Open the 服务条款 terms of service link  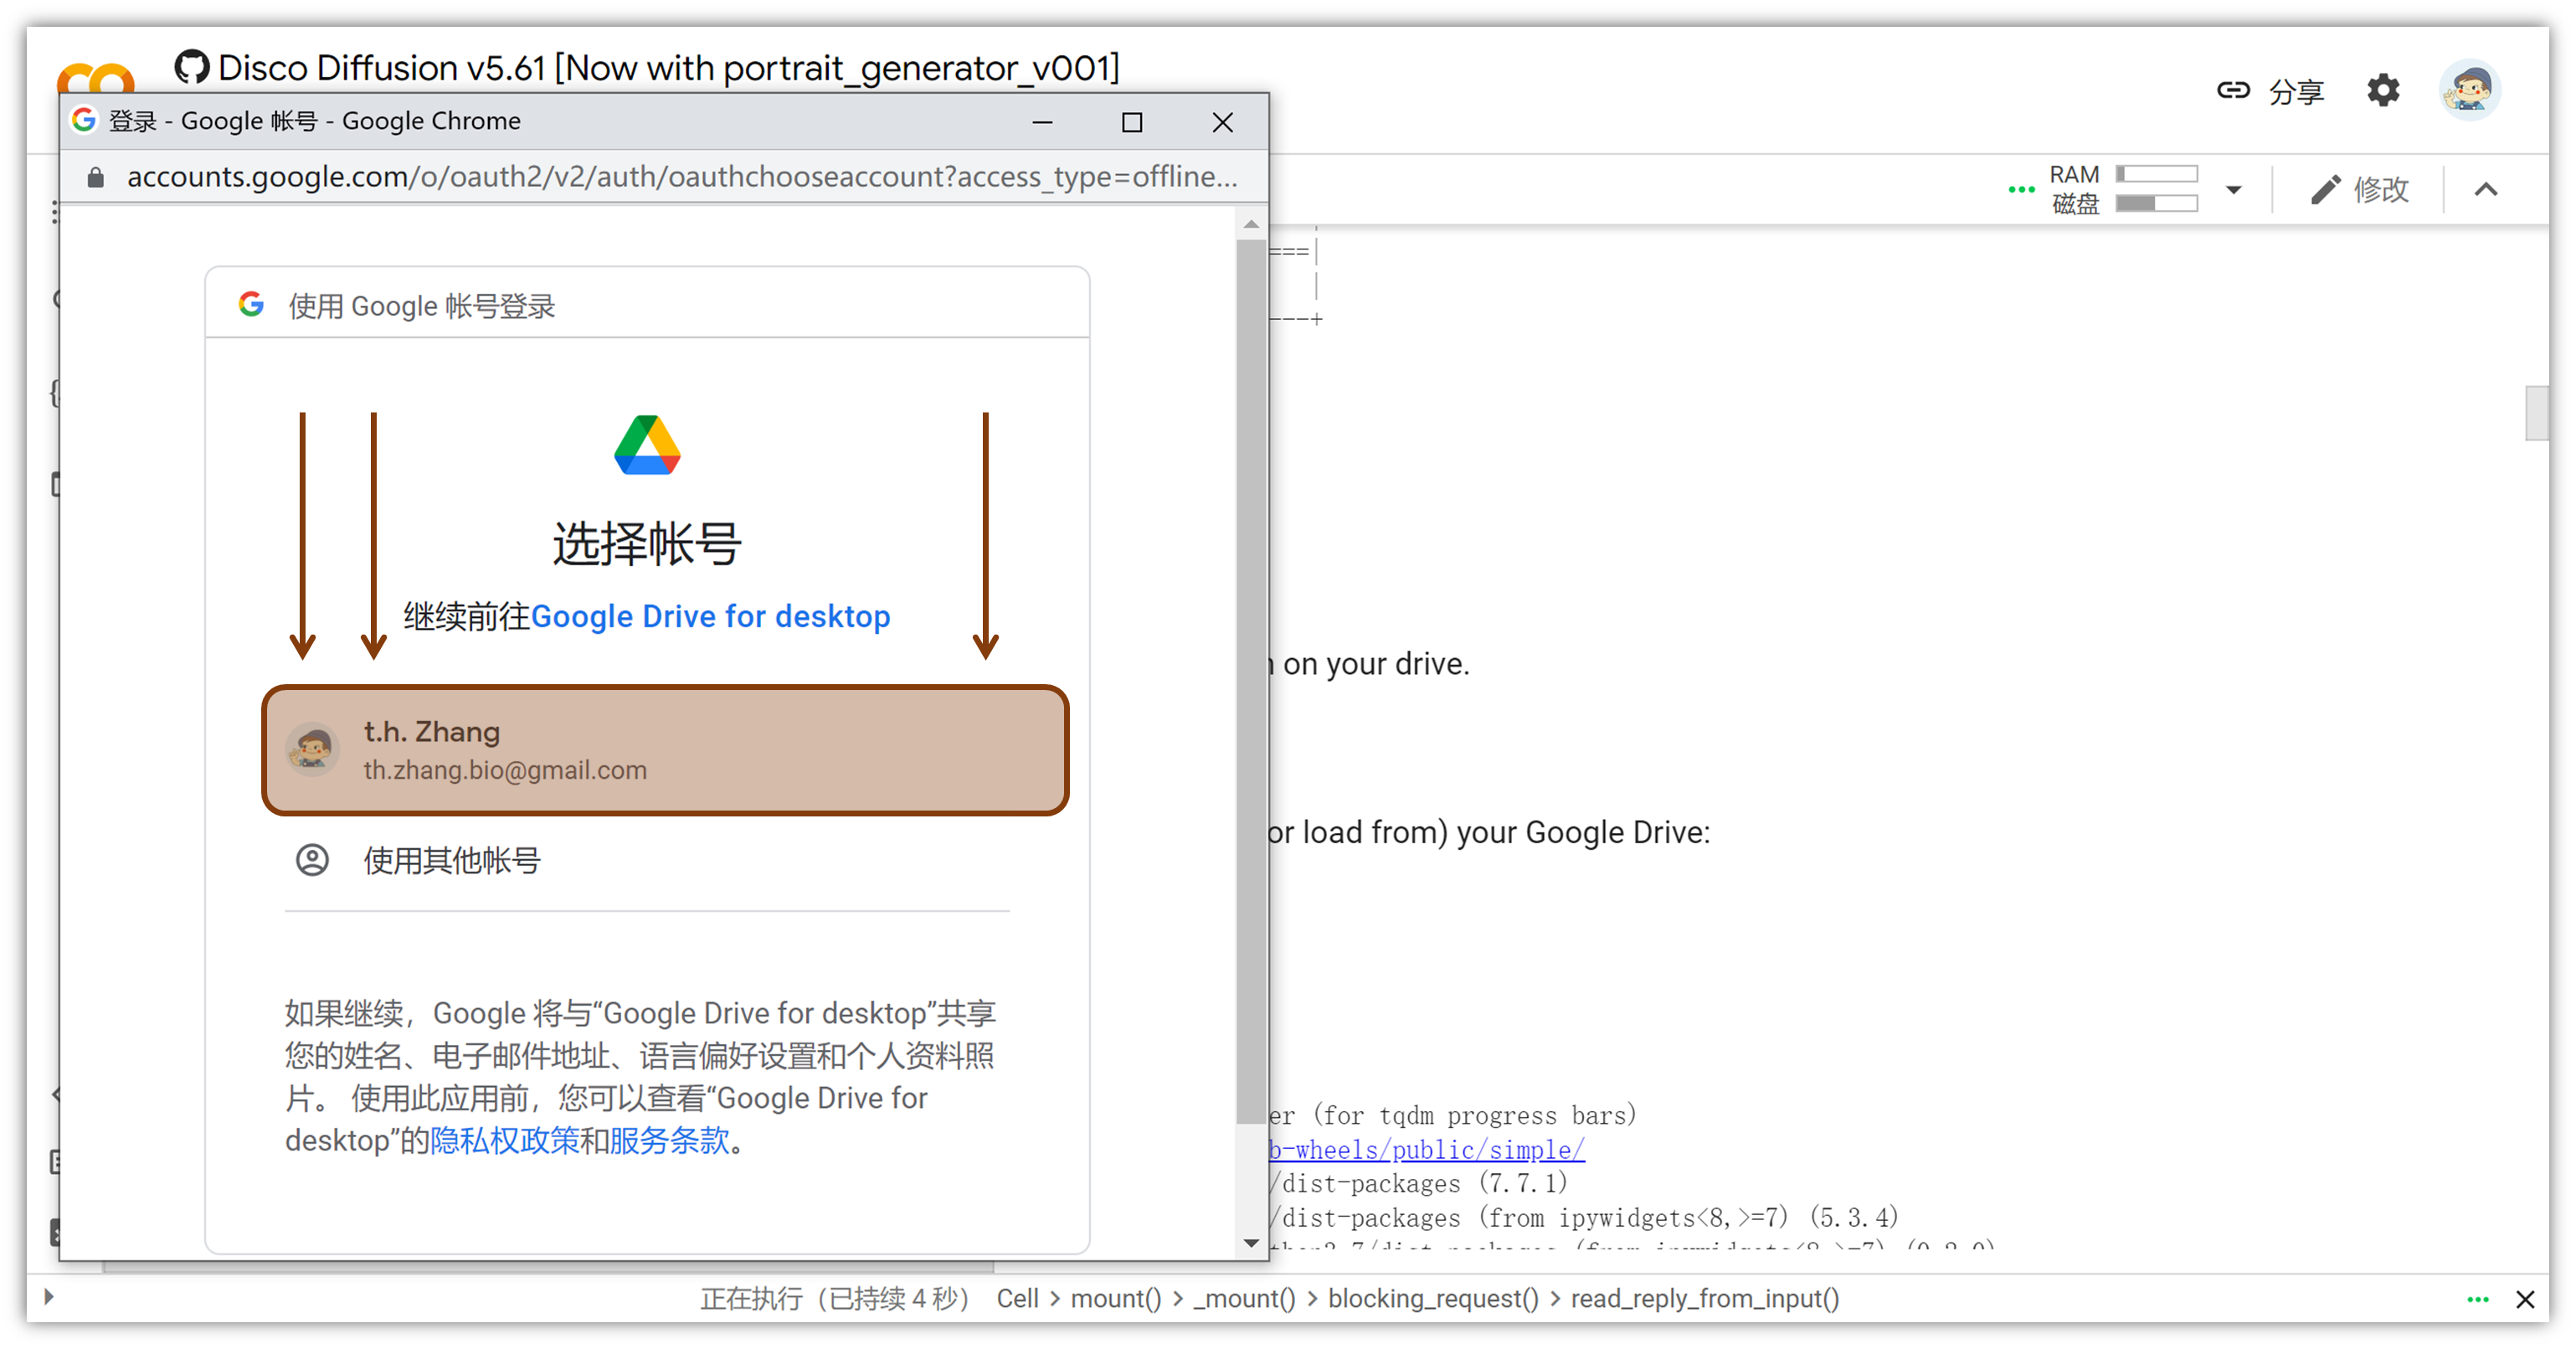669,1140
